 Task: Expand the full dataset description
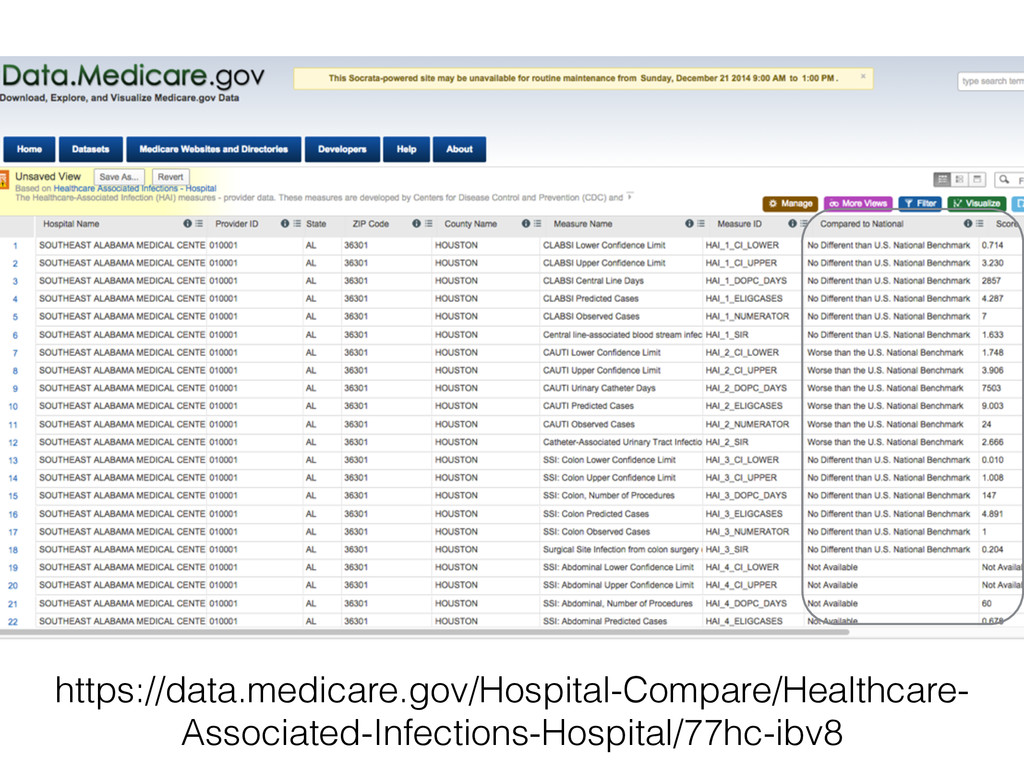tap(630, 196)
